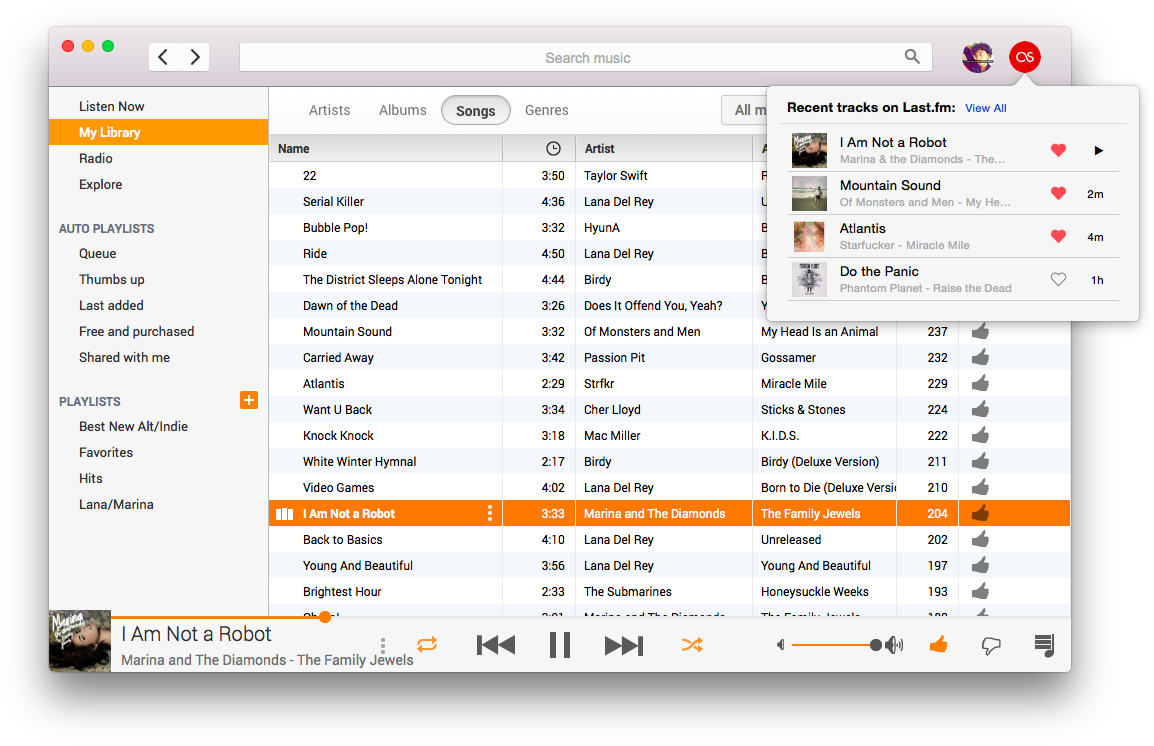
Task: Sort songs by Name column header
Action: pos(386,149)
